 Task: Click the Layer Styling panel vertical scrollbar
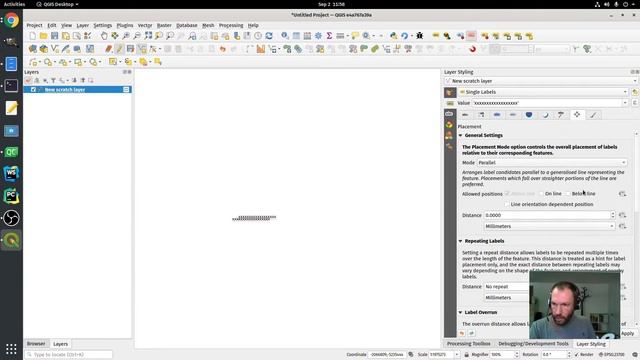637,229
